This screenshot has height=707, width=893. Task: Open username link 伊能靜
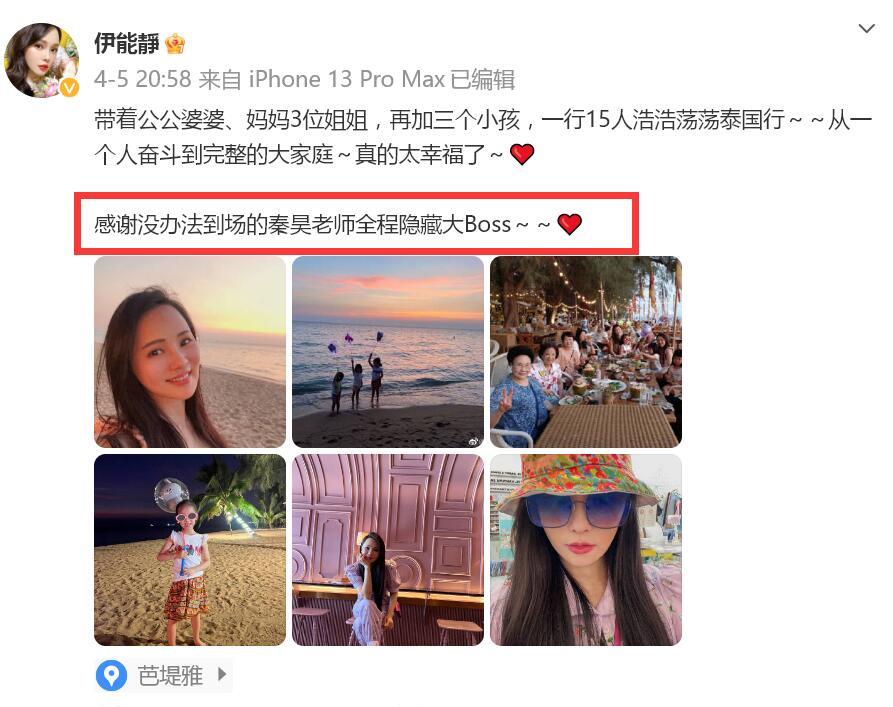[126, 43]
